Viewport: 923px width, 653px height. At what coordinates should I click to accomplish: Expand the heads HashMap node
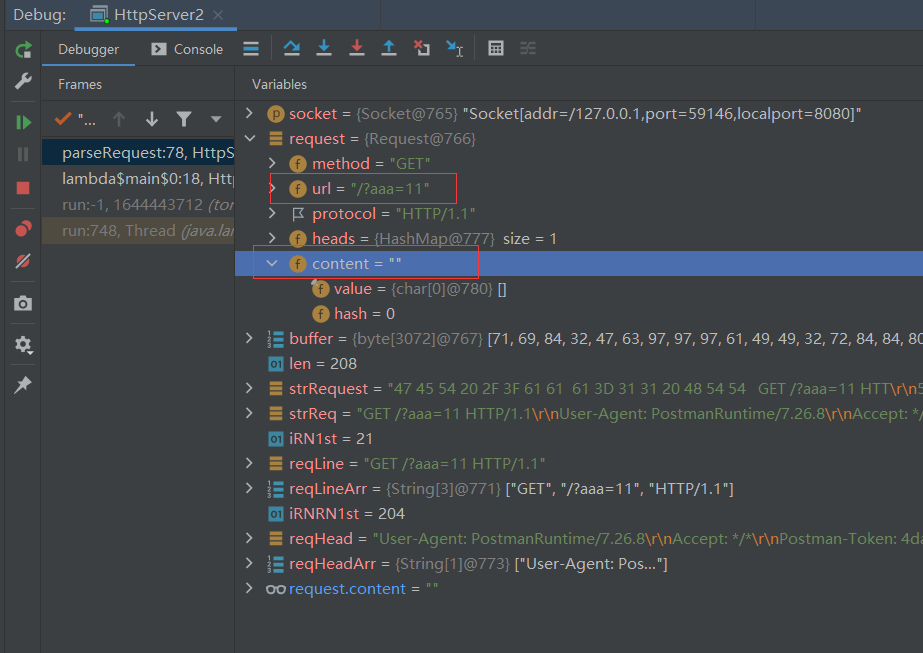(x=272, y=238)
